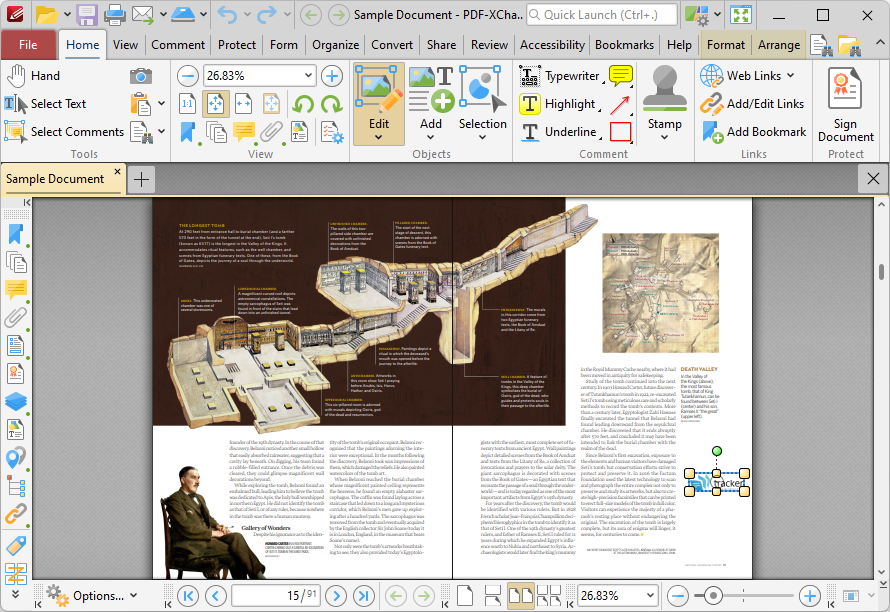Click the vertical scrollbar thumb
890x612 pixels.
(x=881, y=272)
